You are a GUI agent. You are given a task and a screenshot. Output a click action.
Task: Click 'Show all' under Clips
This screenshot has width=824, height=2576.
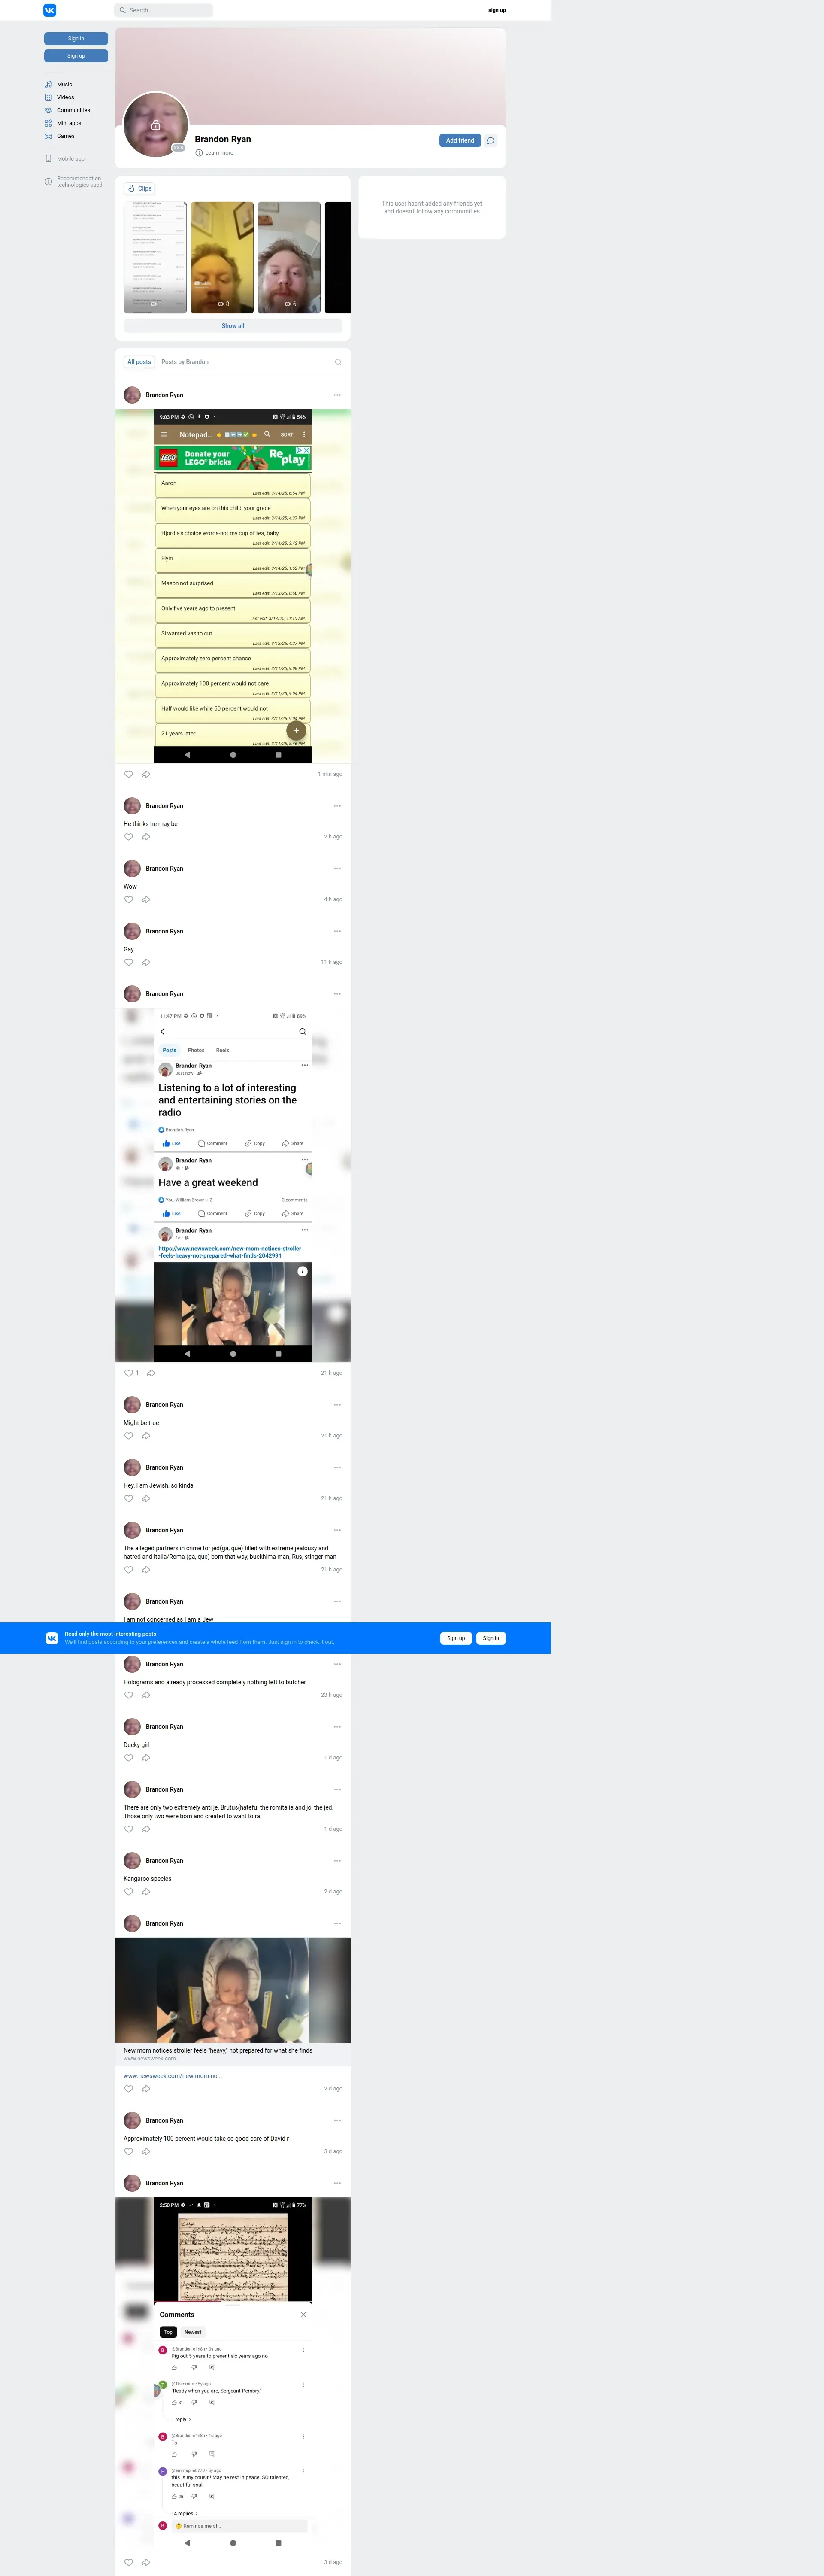point(233,326)
